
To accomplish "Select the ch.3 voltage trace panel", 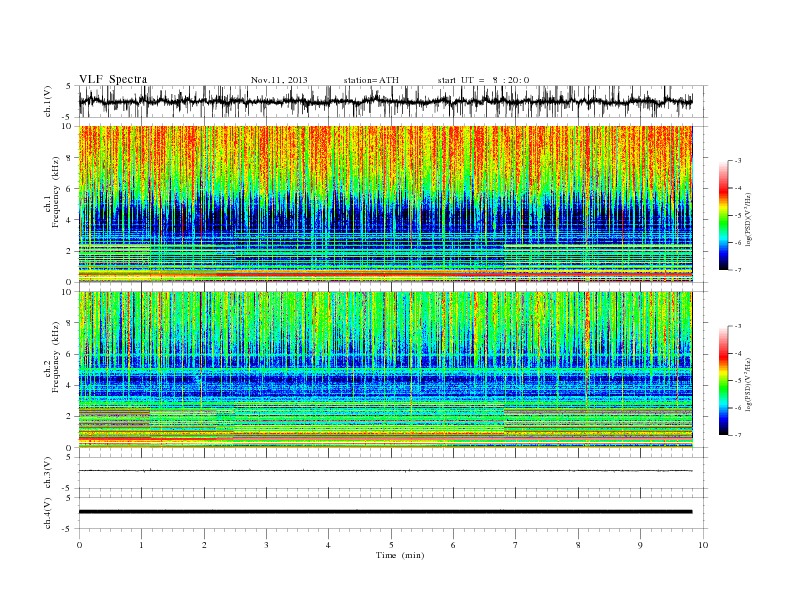I will [393, 473].
